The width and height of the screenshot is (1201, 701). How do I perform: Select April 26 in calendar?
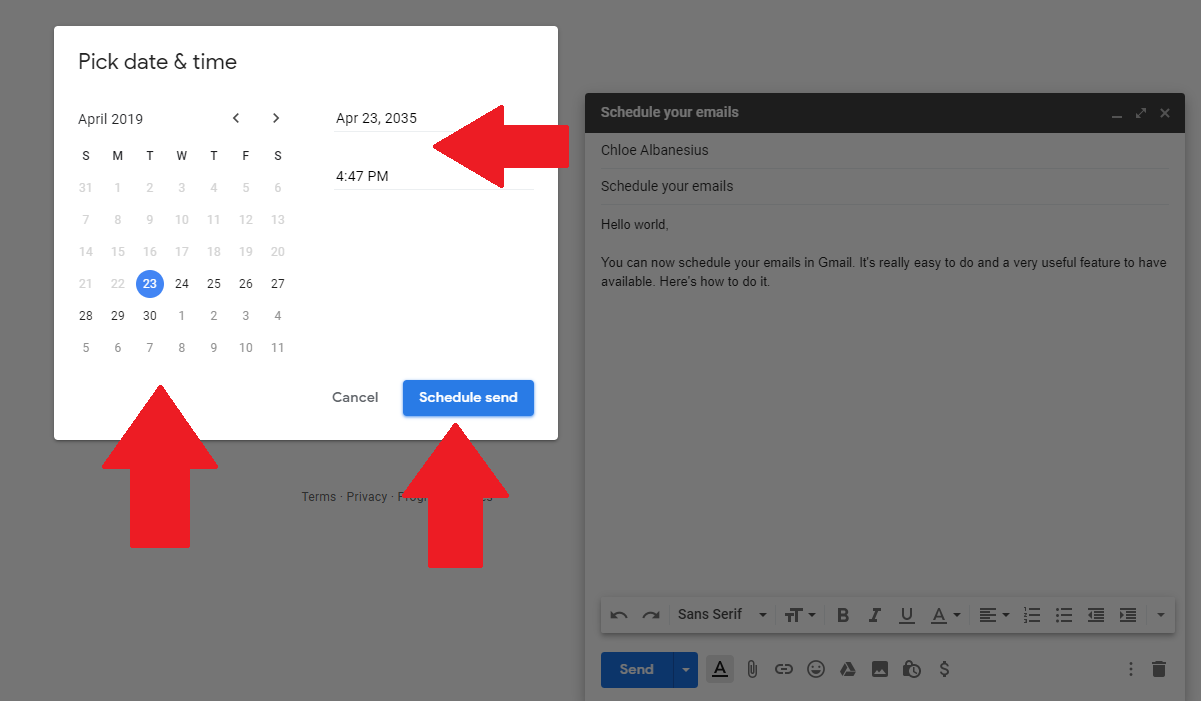click(x=246, y=284)
